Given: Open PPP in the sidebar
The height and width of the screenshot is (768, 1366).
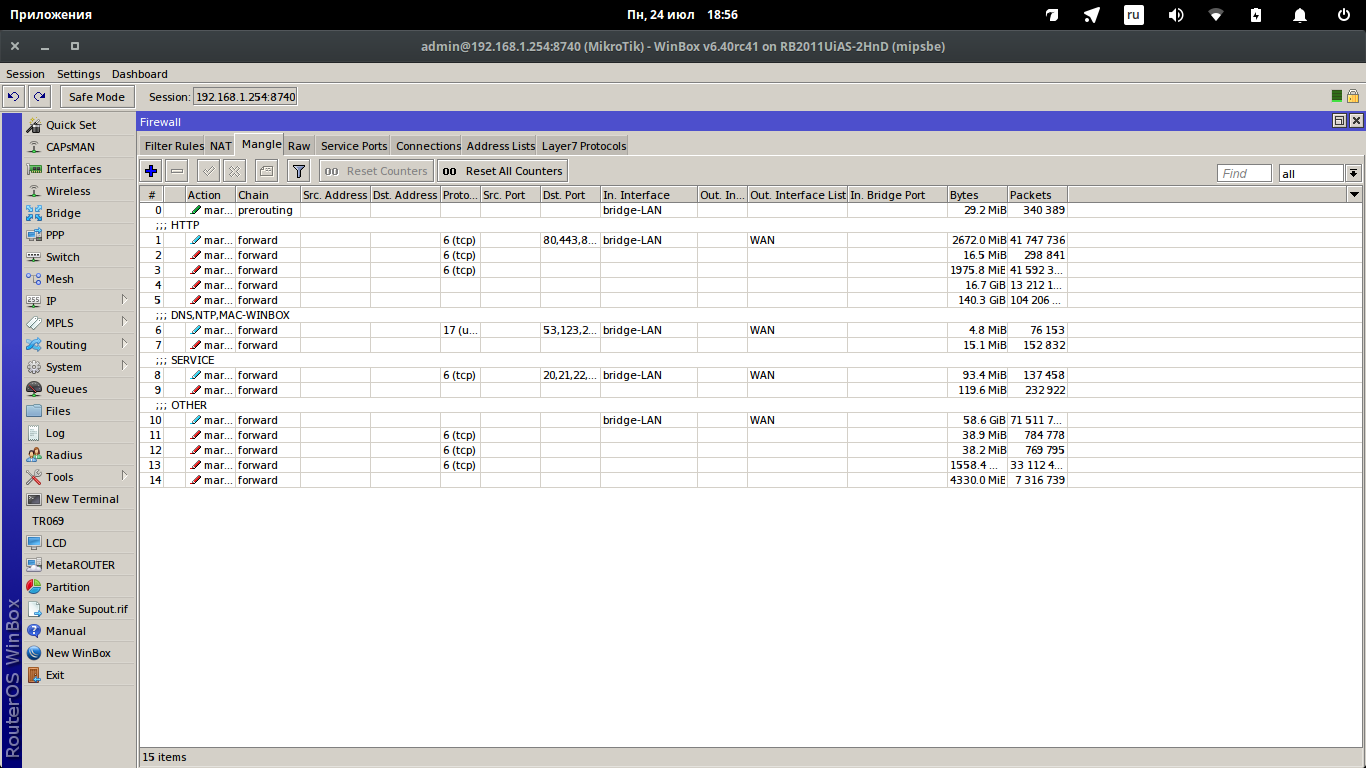Looking at the screenshot, I should (x=79, y=235).
